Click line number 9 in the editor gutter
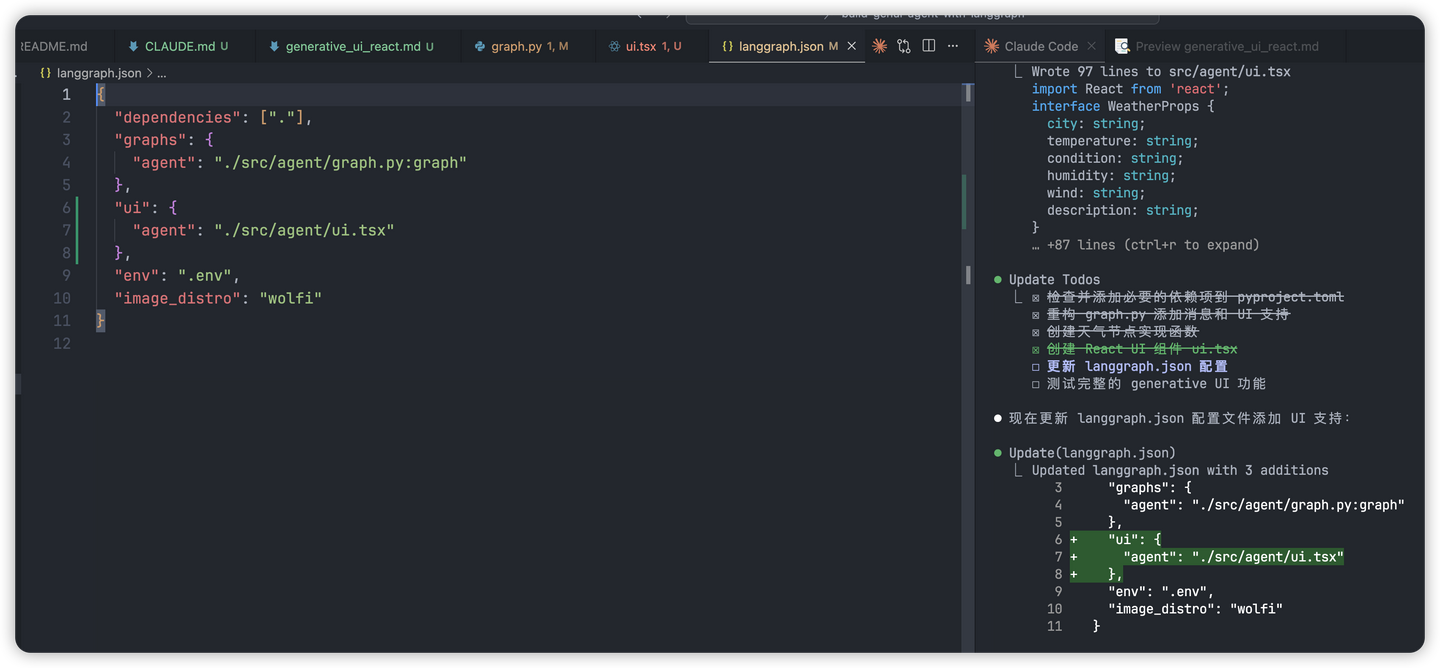 tap(66, 276)
